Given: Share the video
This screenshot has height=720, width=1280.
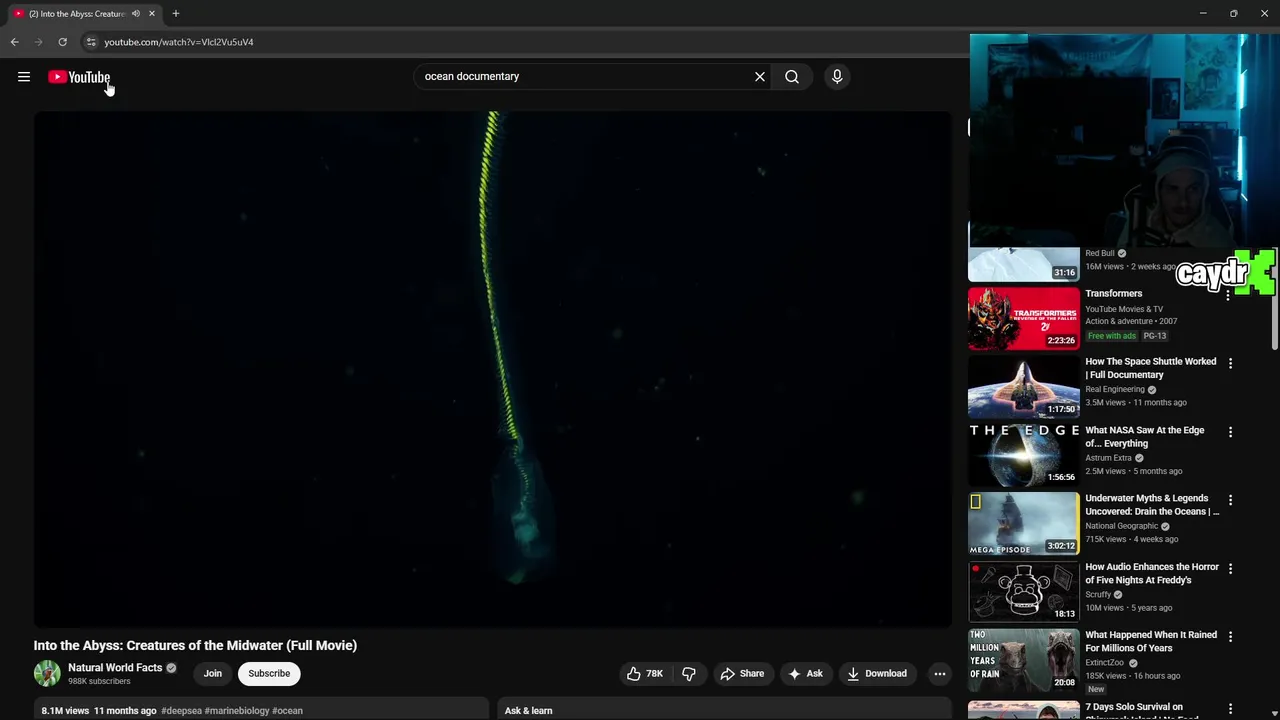Looking at the screenshot, I should coord(742,673).
